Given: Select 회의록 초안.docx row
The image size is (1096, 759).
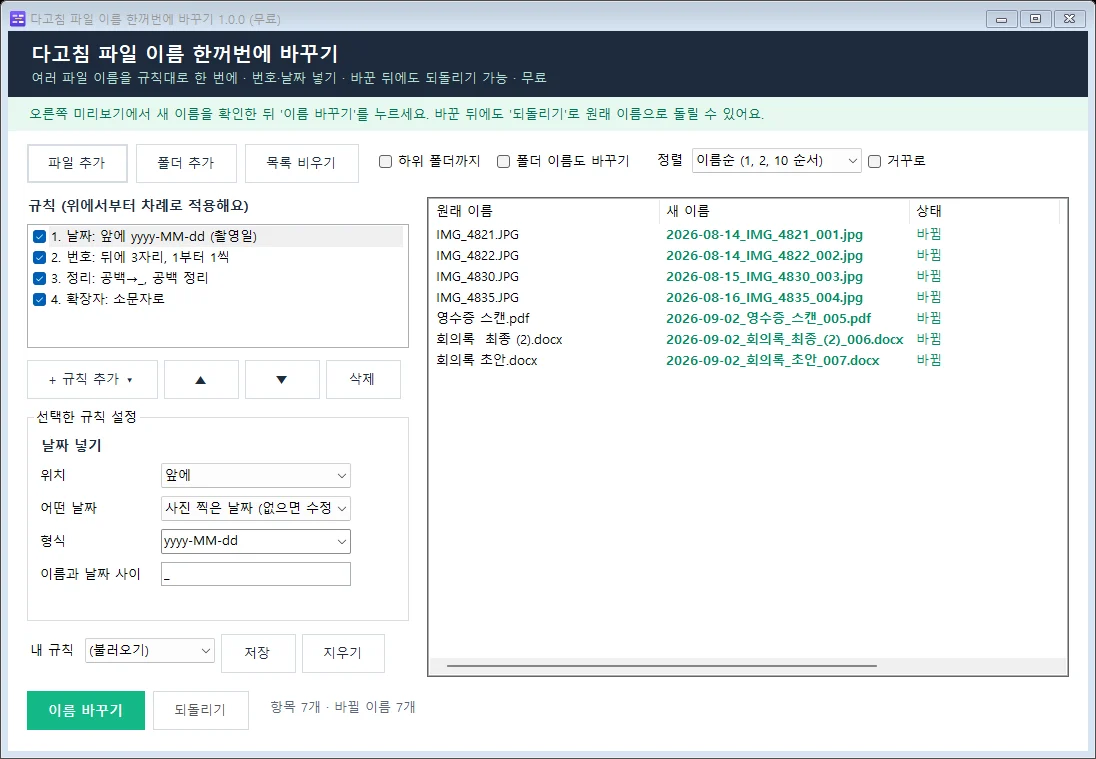Looking at the screenshot, I should pyautogui.click(x=486, y=361).
